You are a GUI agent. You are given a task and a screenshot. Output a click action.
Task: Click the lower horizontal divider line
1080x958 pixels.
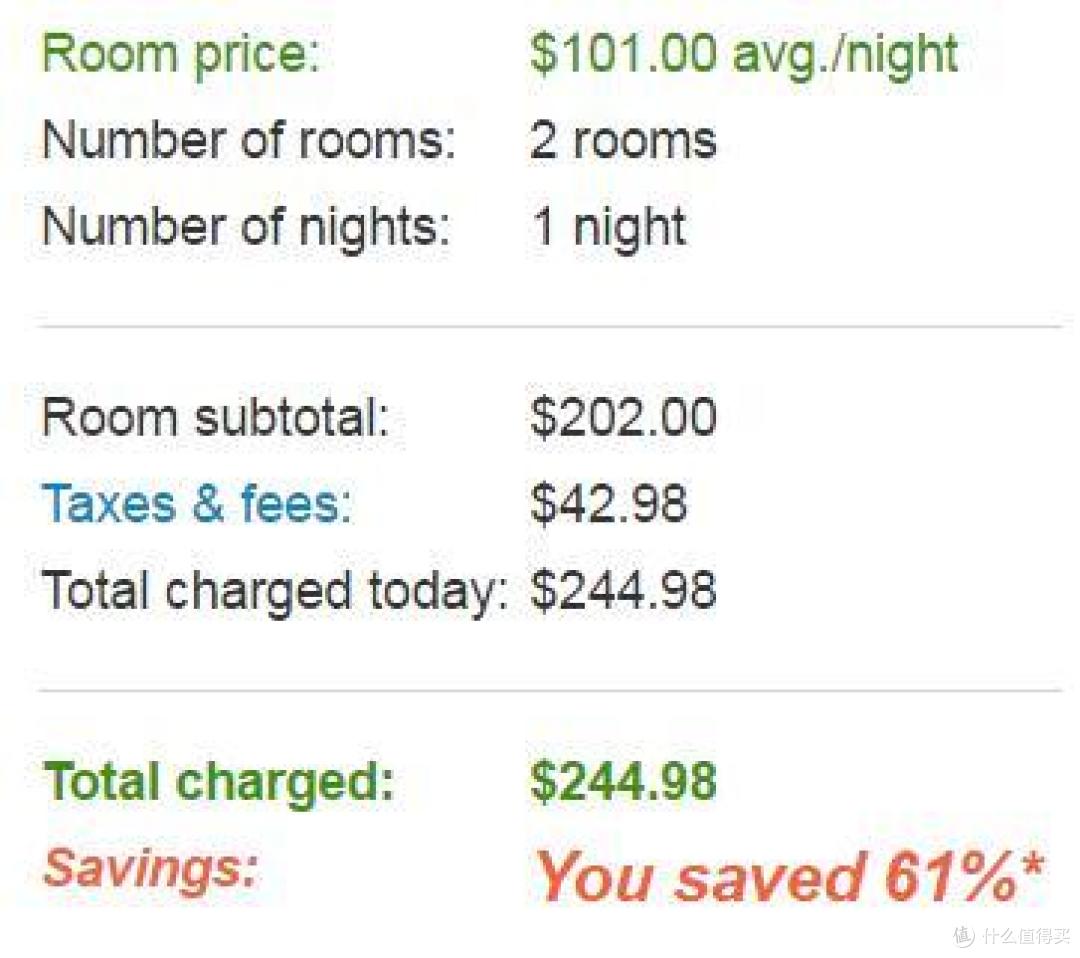[x=550, y=689]
